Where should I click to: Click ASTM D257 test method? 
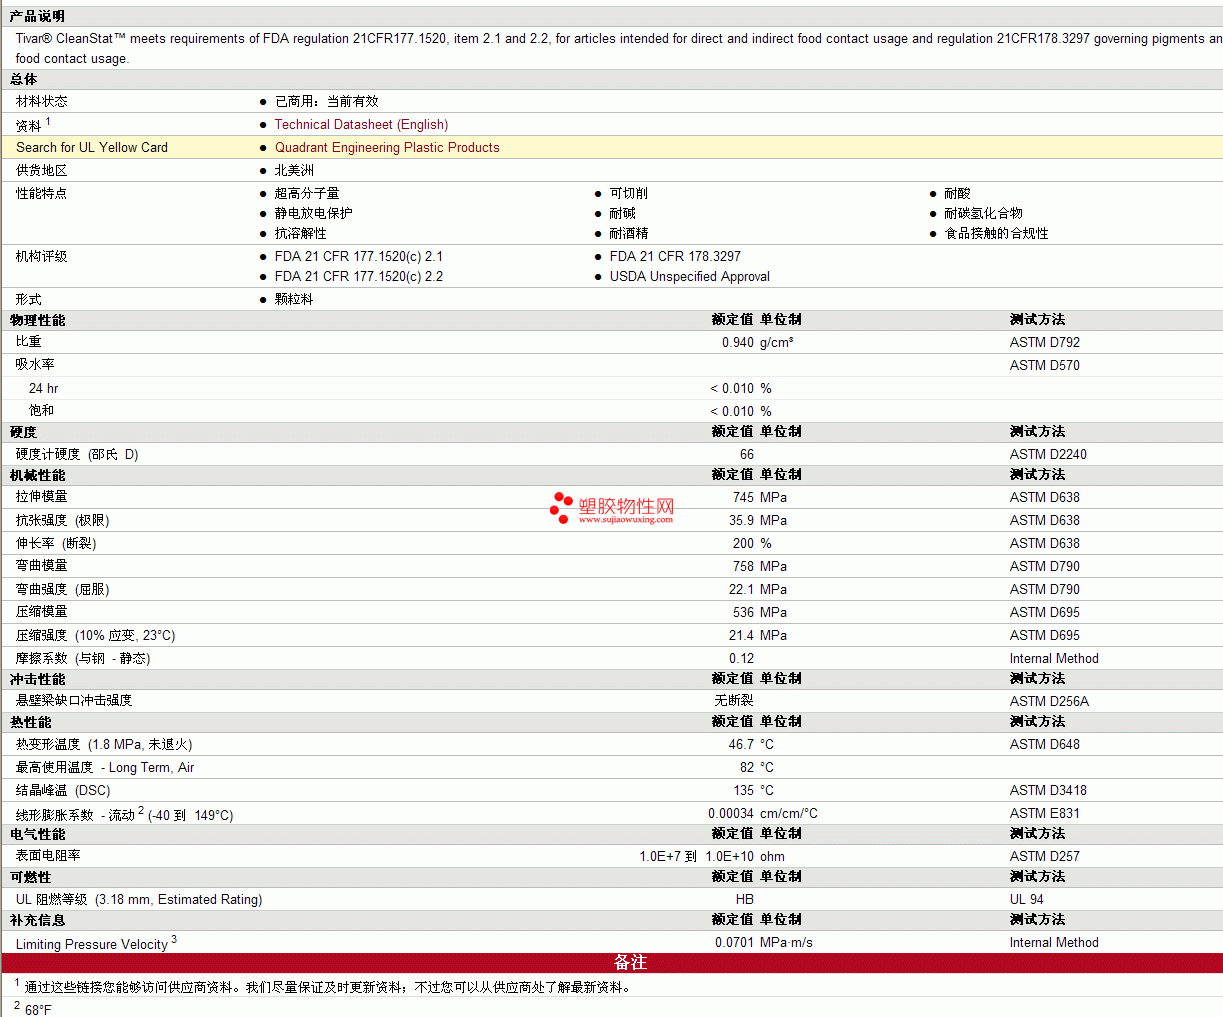[x=1045, y=856]
